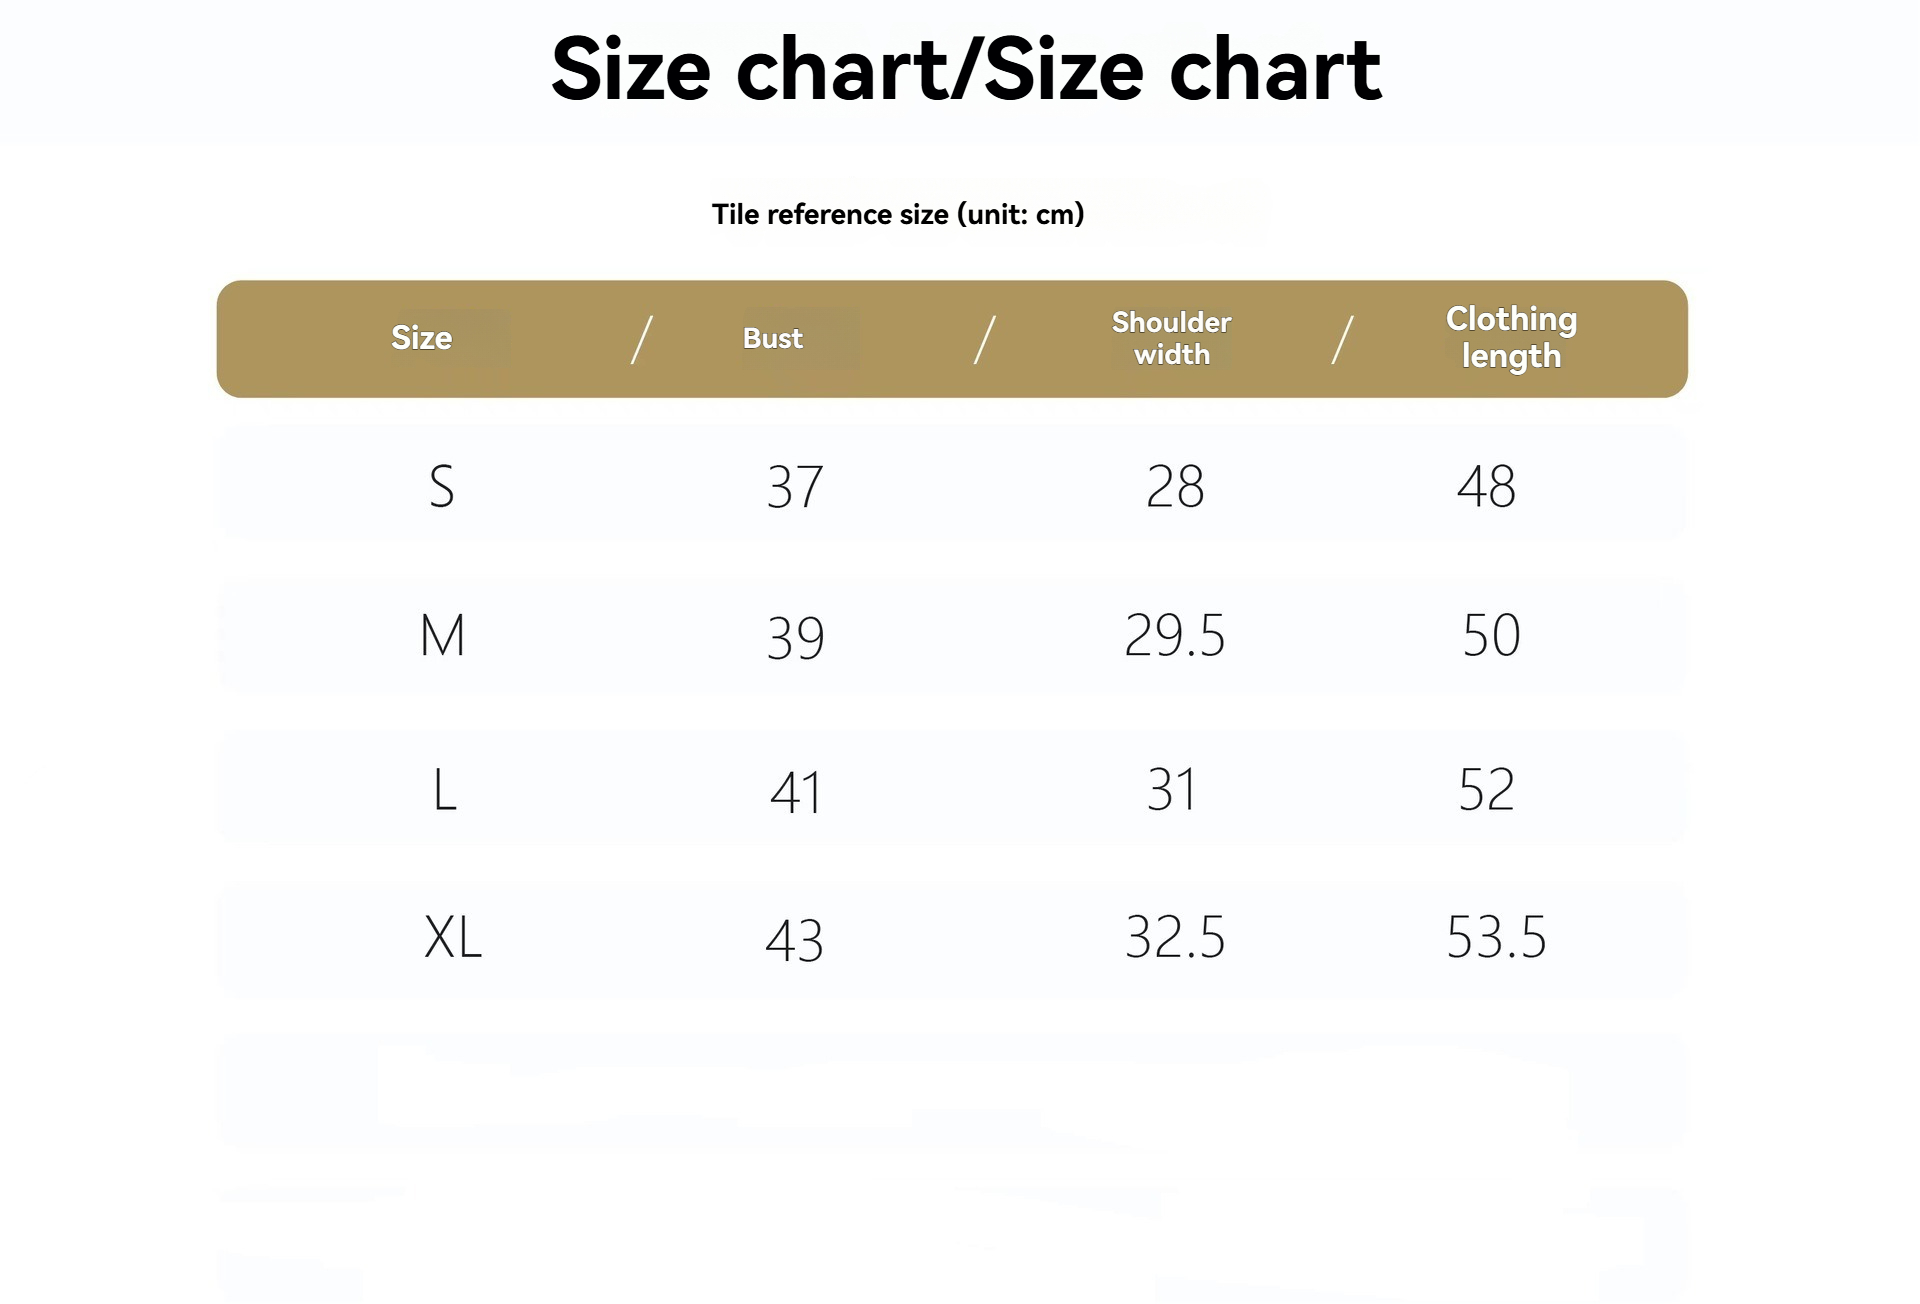
Task: Click the Size column header
Action: tap(421, 338)
